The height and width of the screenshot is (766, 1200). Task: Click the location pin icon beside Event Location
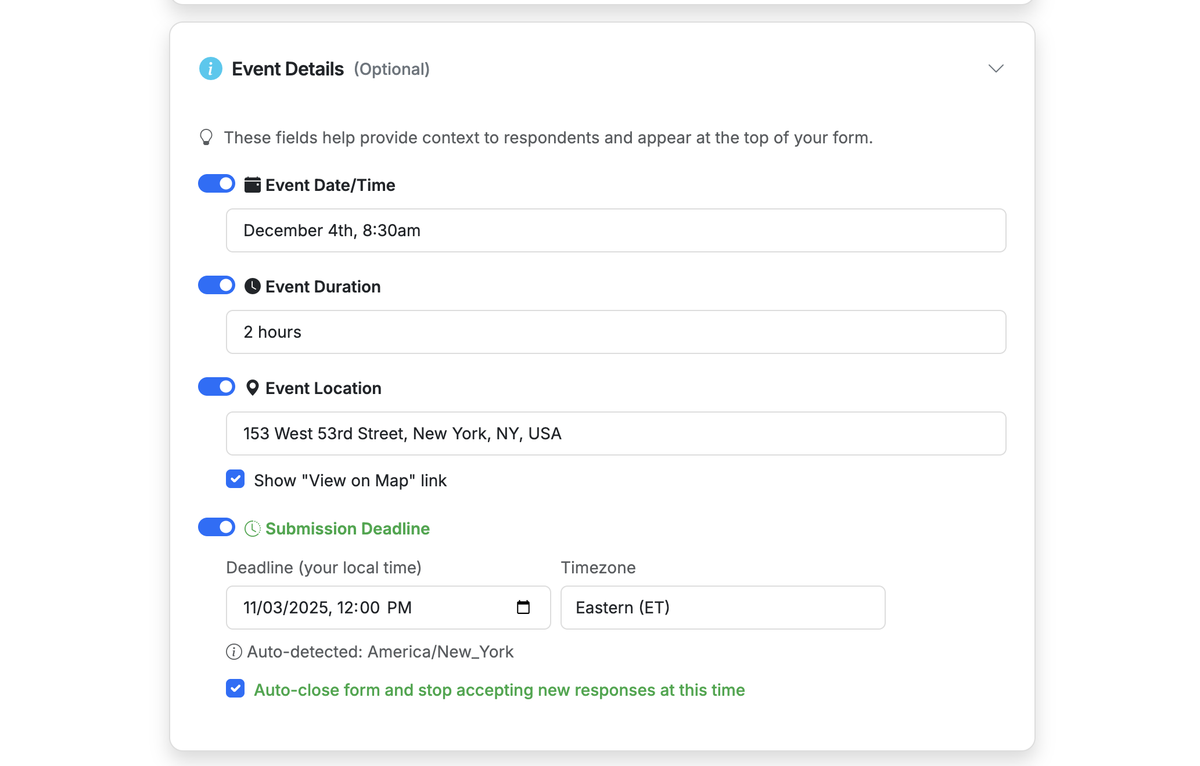click(252, 388)
